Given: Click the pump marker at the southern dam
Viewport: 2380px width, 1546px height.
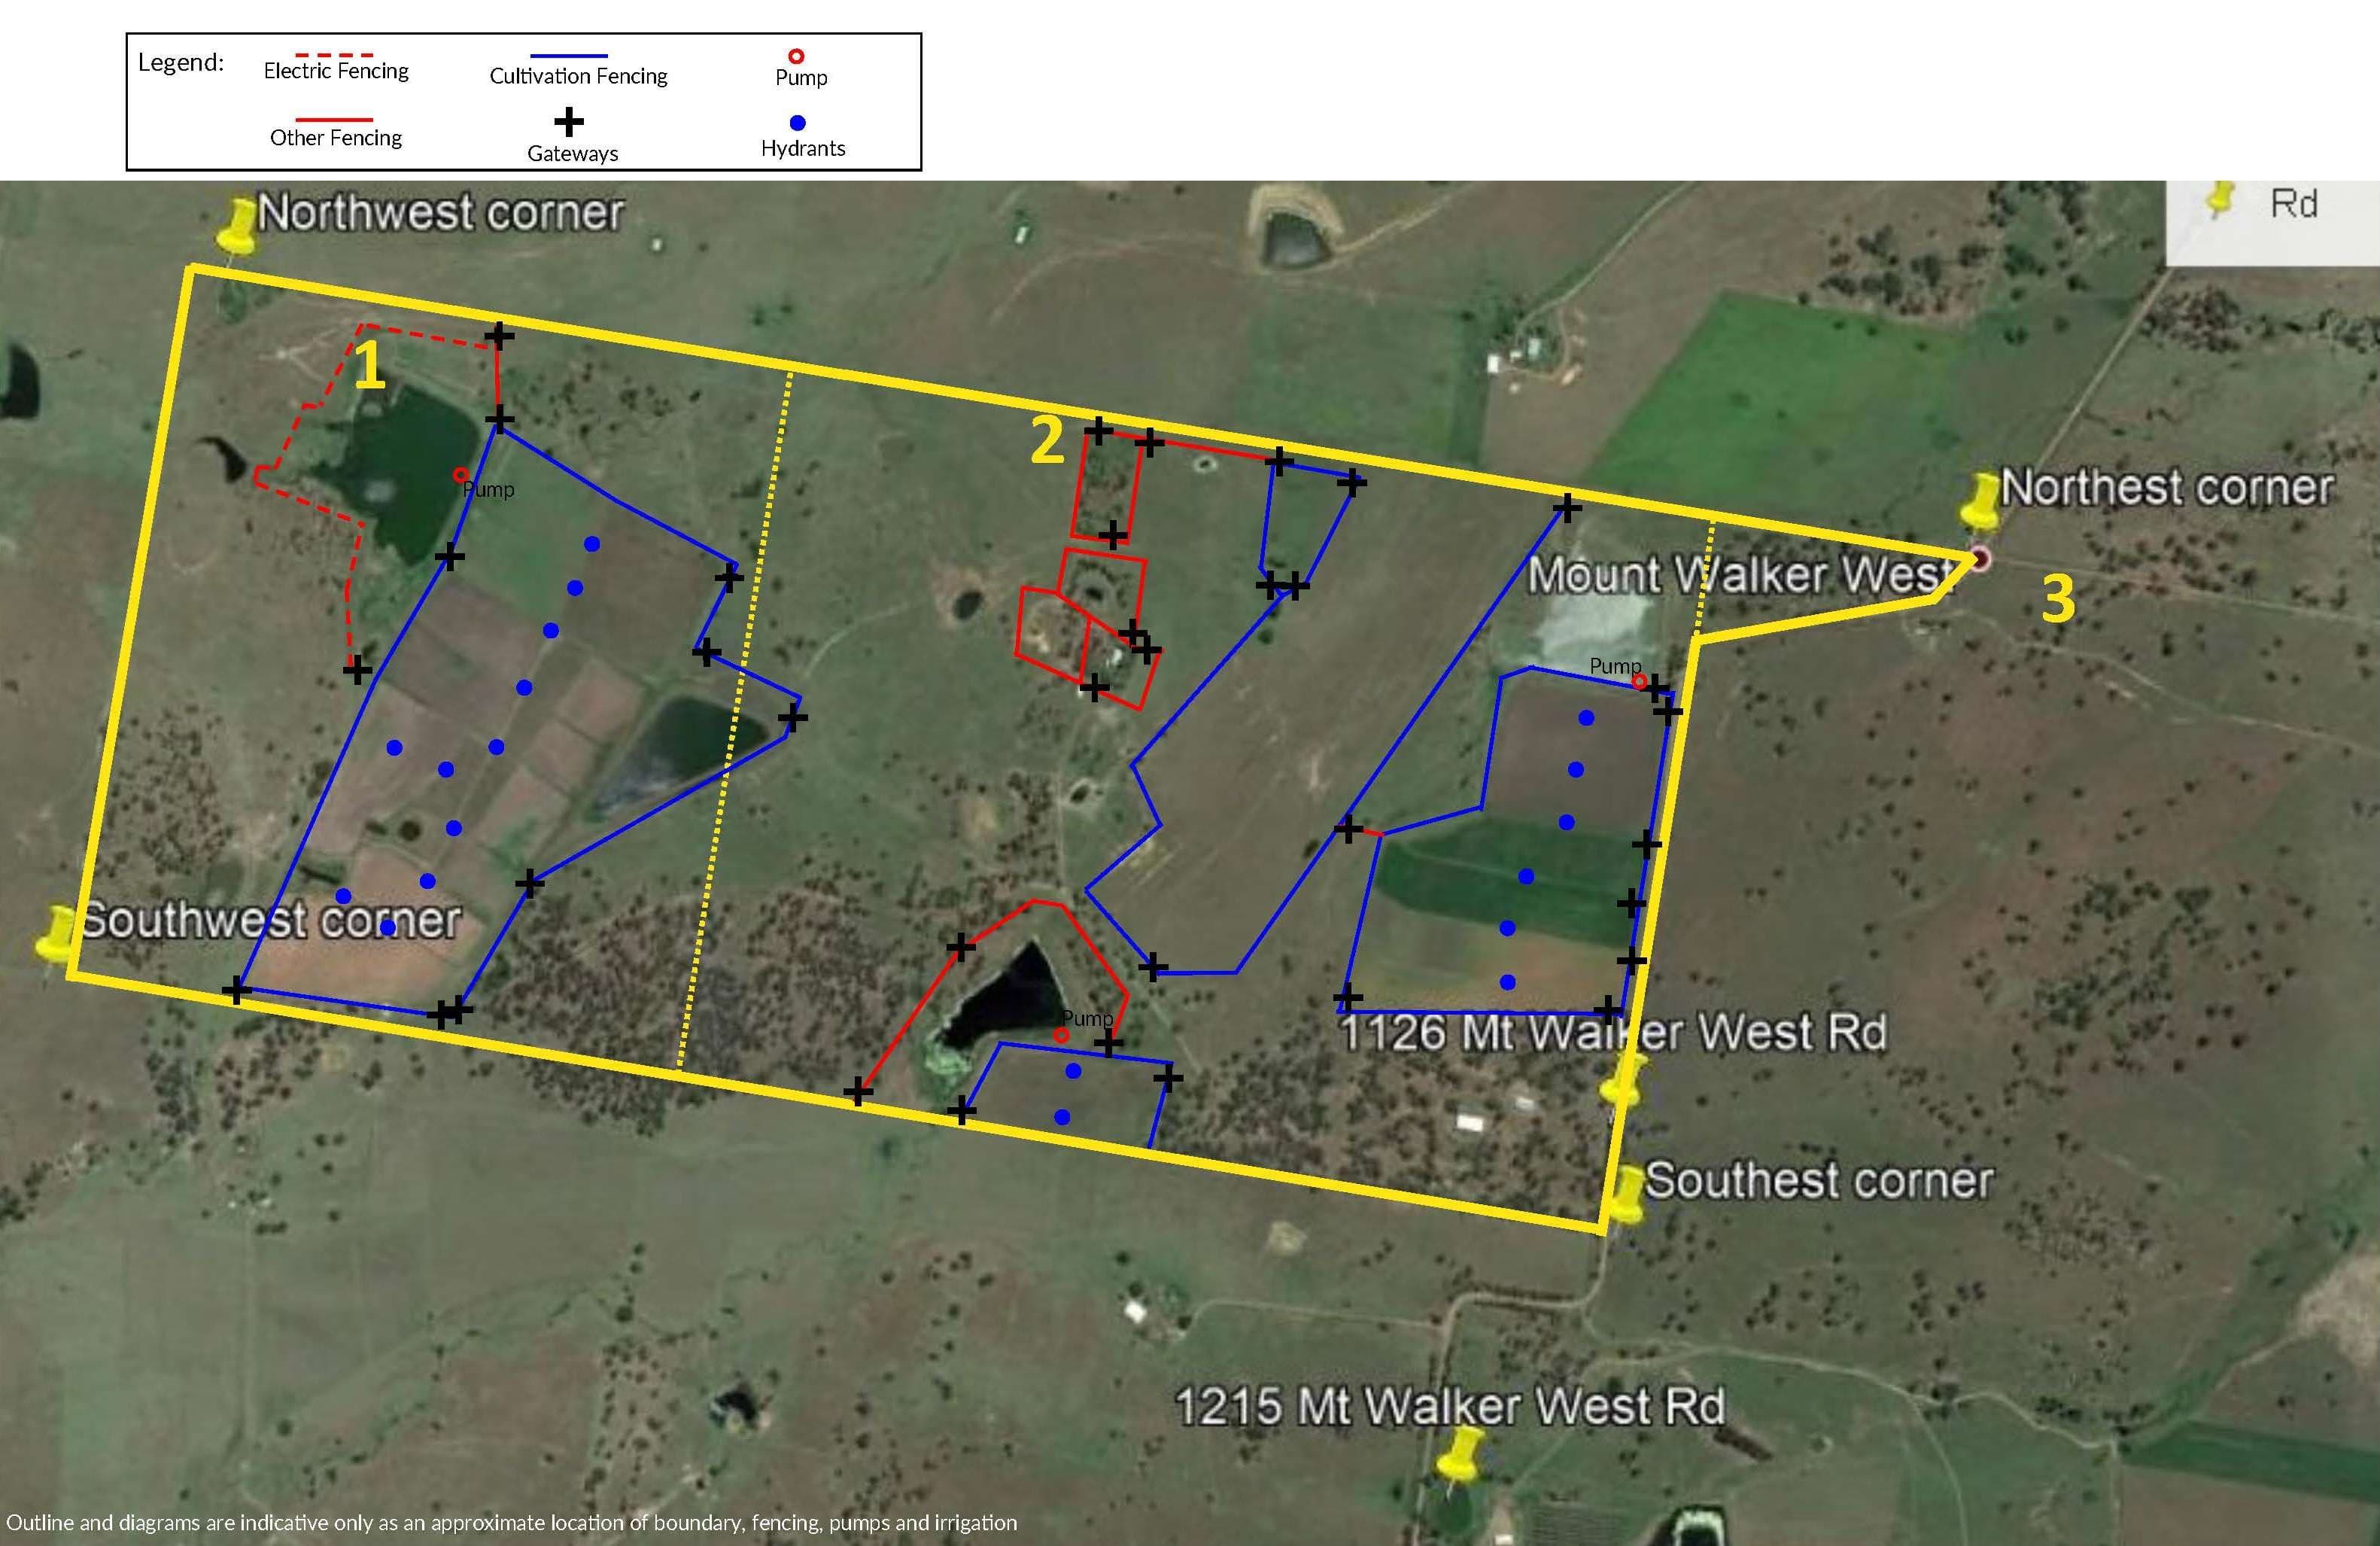Looking at the screenshot, I should tap(1061, 1035).
